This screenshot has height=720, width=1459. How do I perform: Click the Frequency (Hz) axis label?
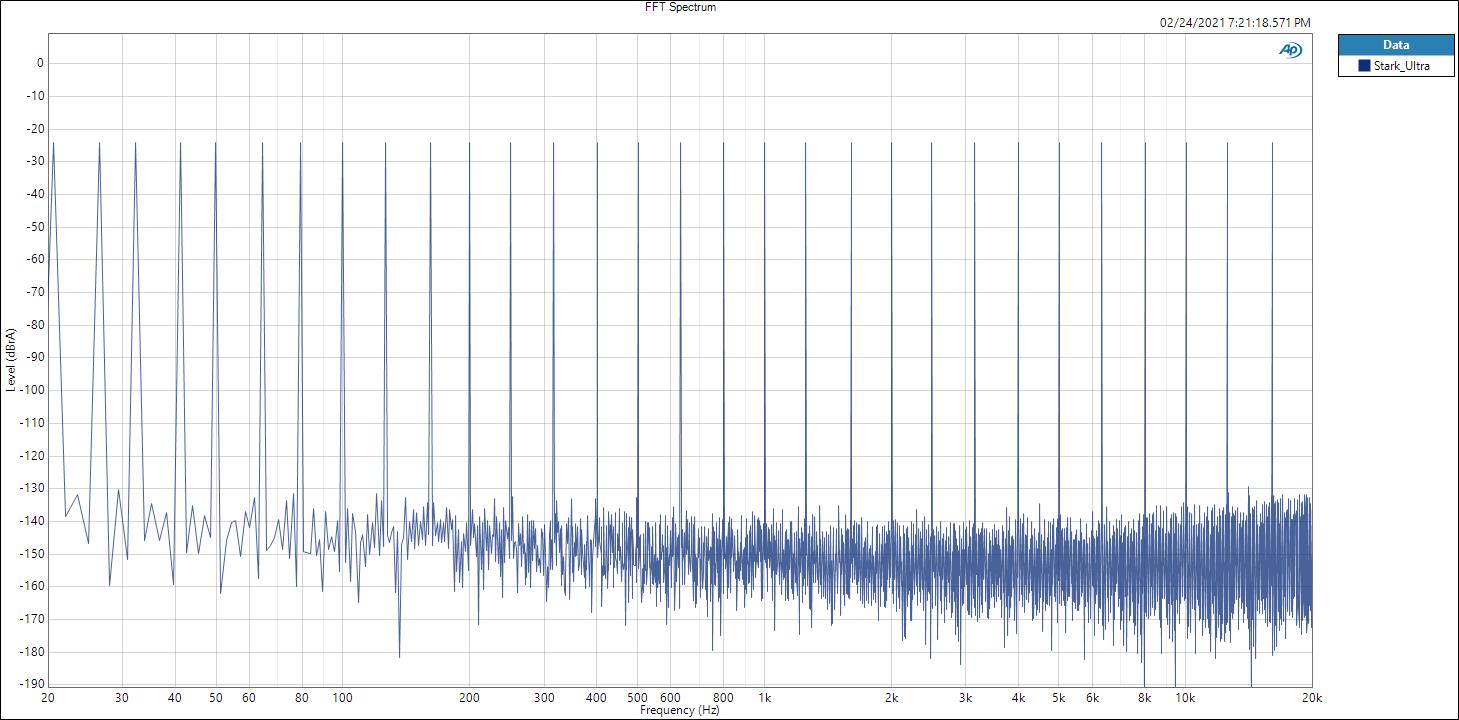[680, 710]
